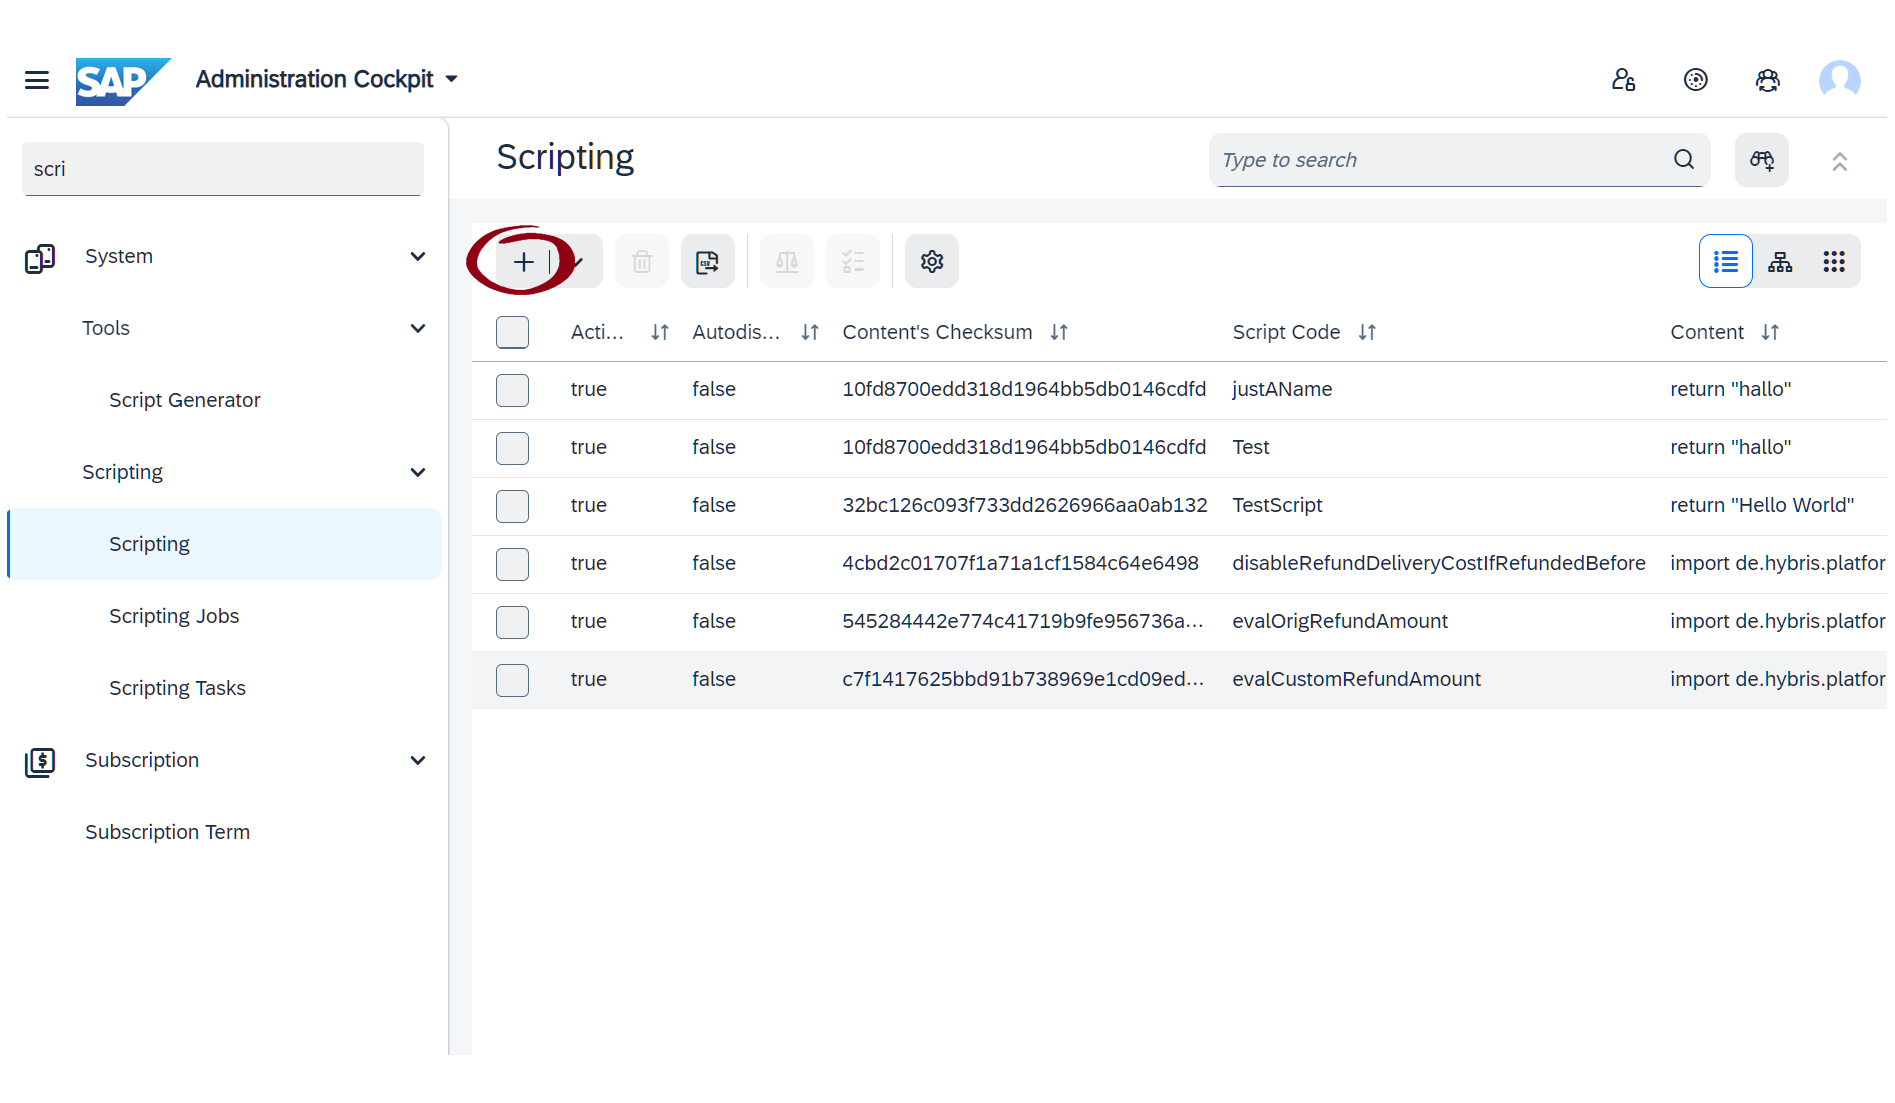Switch to grid view using the dots icon

tap(1834, 261)
